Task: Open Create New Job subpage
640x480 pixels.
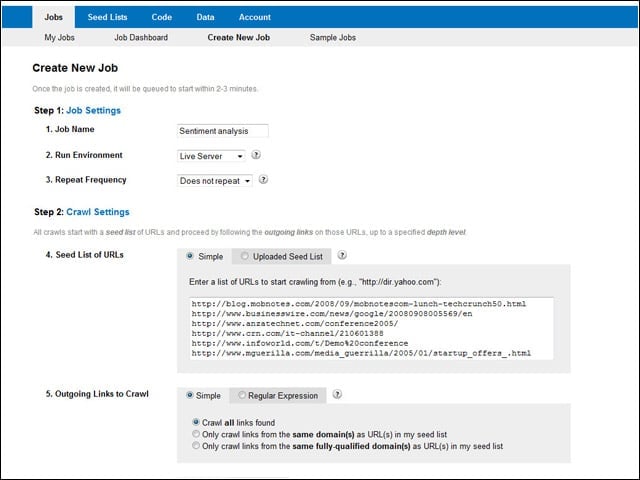Action: click(x=239, y=38)
